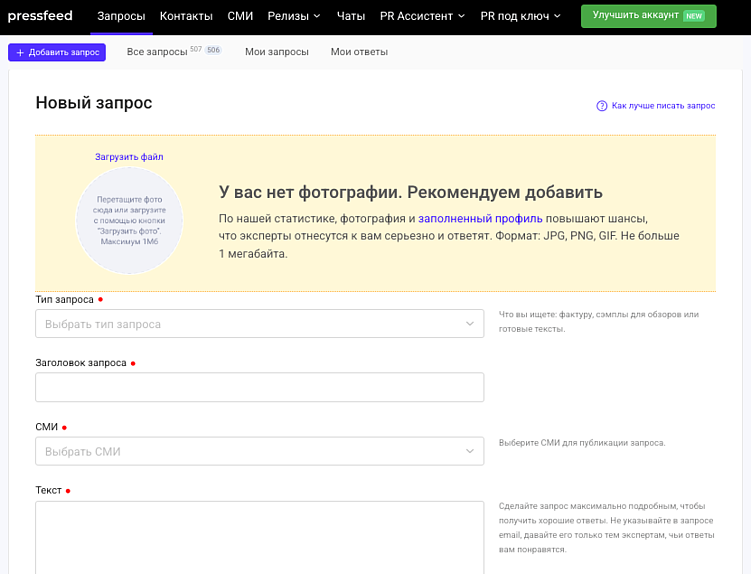Expand PR Ассистент menu
This screenshot has width=751, height=574.
422,16
